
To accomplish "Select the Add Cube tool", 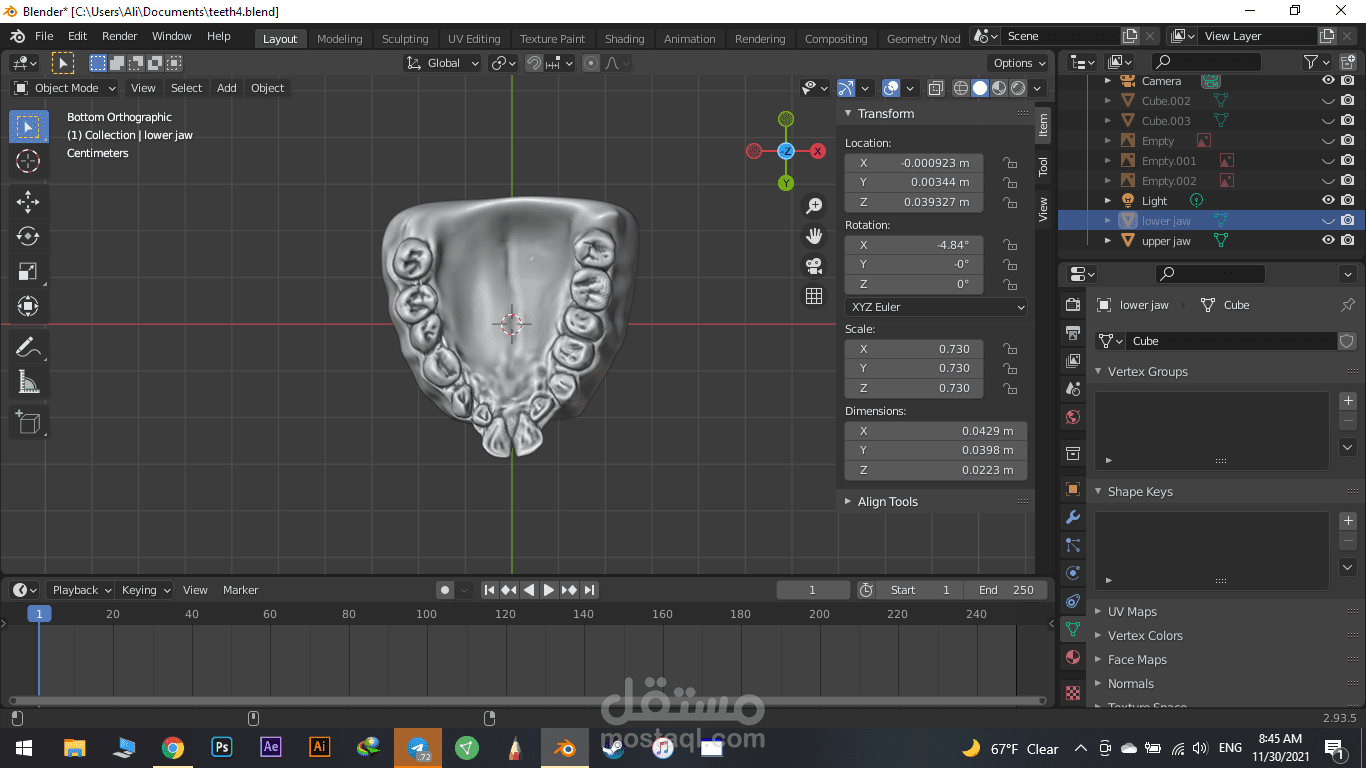I will click(28, 423).
